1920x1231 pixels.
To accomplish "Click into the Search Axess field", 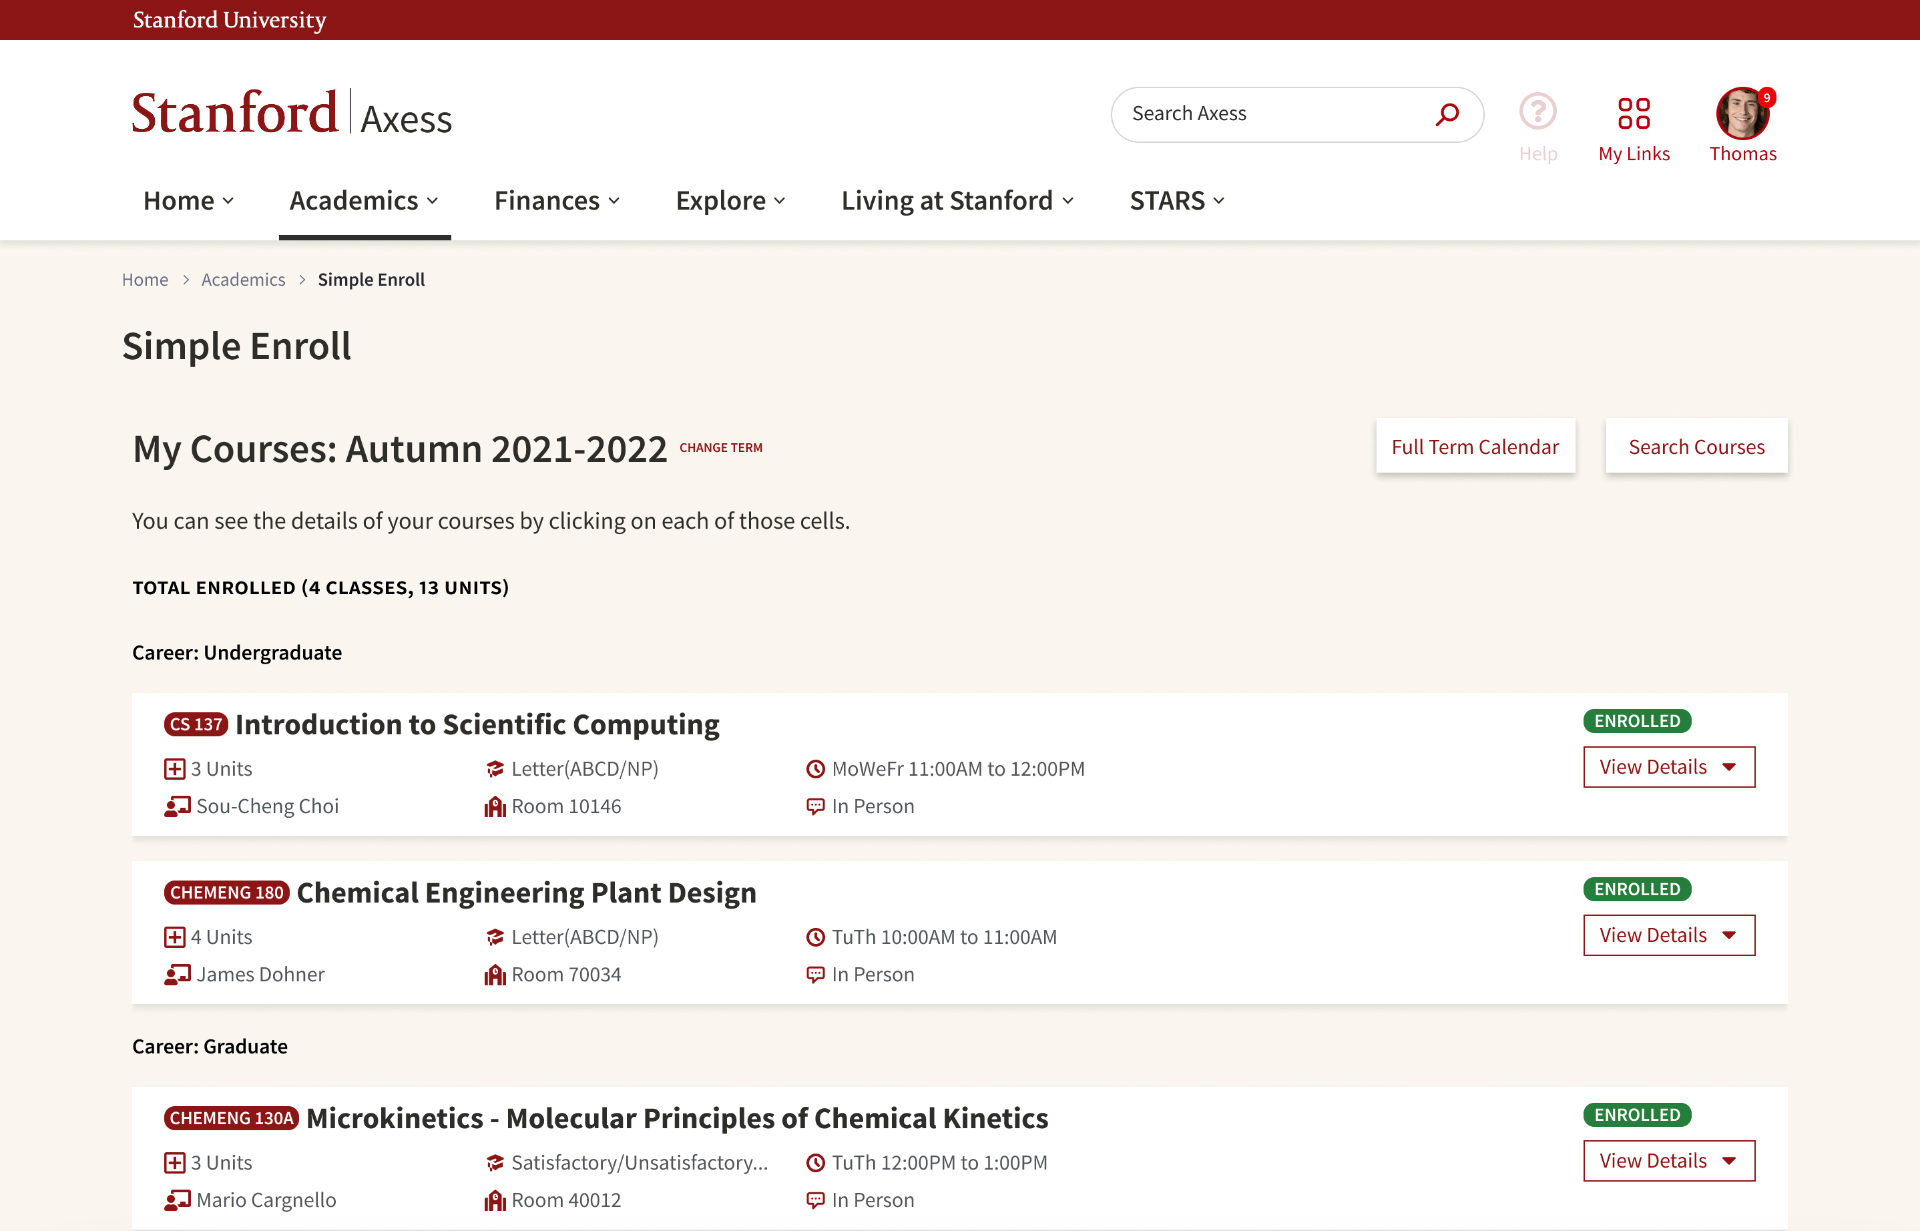I will (1275, 114).
